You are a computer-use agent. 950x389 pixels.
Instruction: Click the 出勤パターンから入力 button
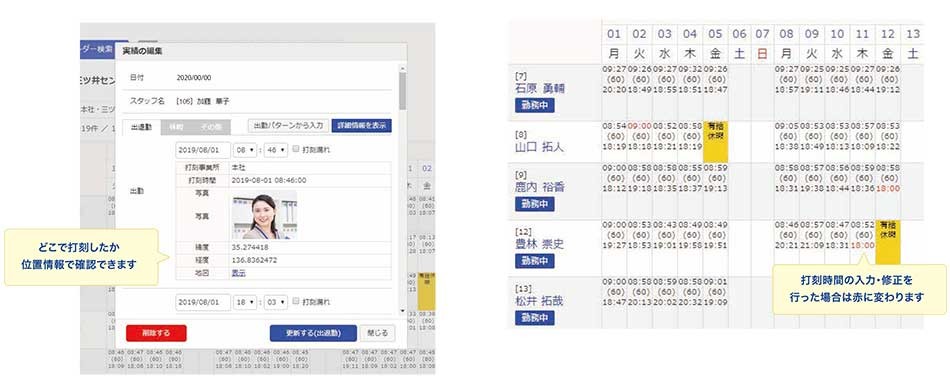pos(288,125)
